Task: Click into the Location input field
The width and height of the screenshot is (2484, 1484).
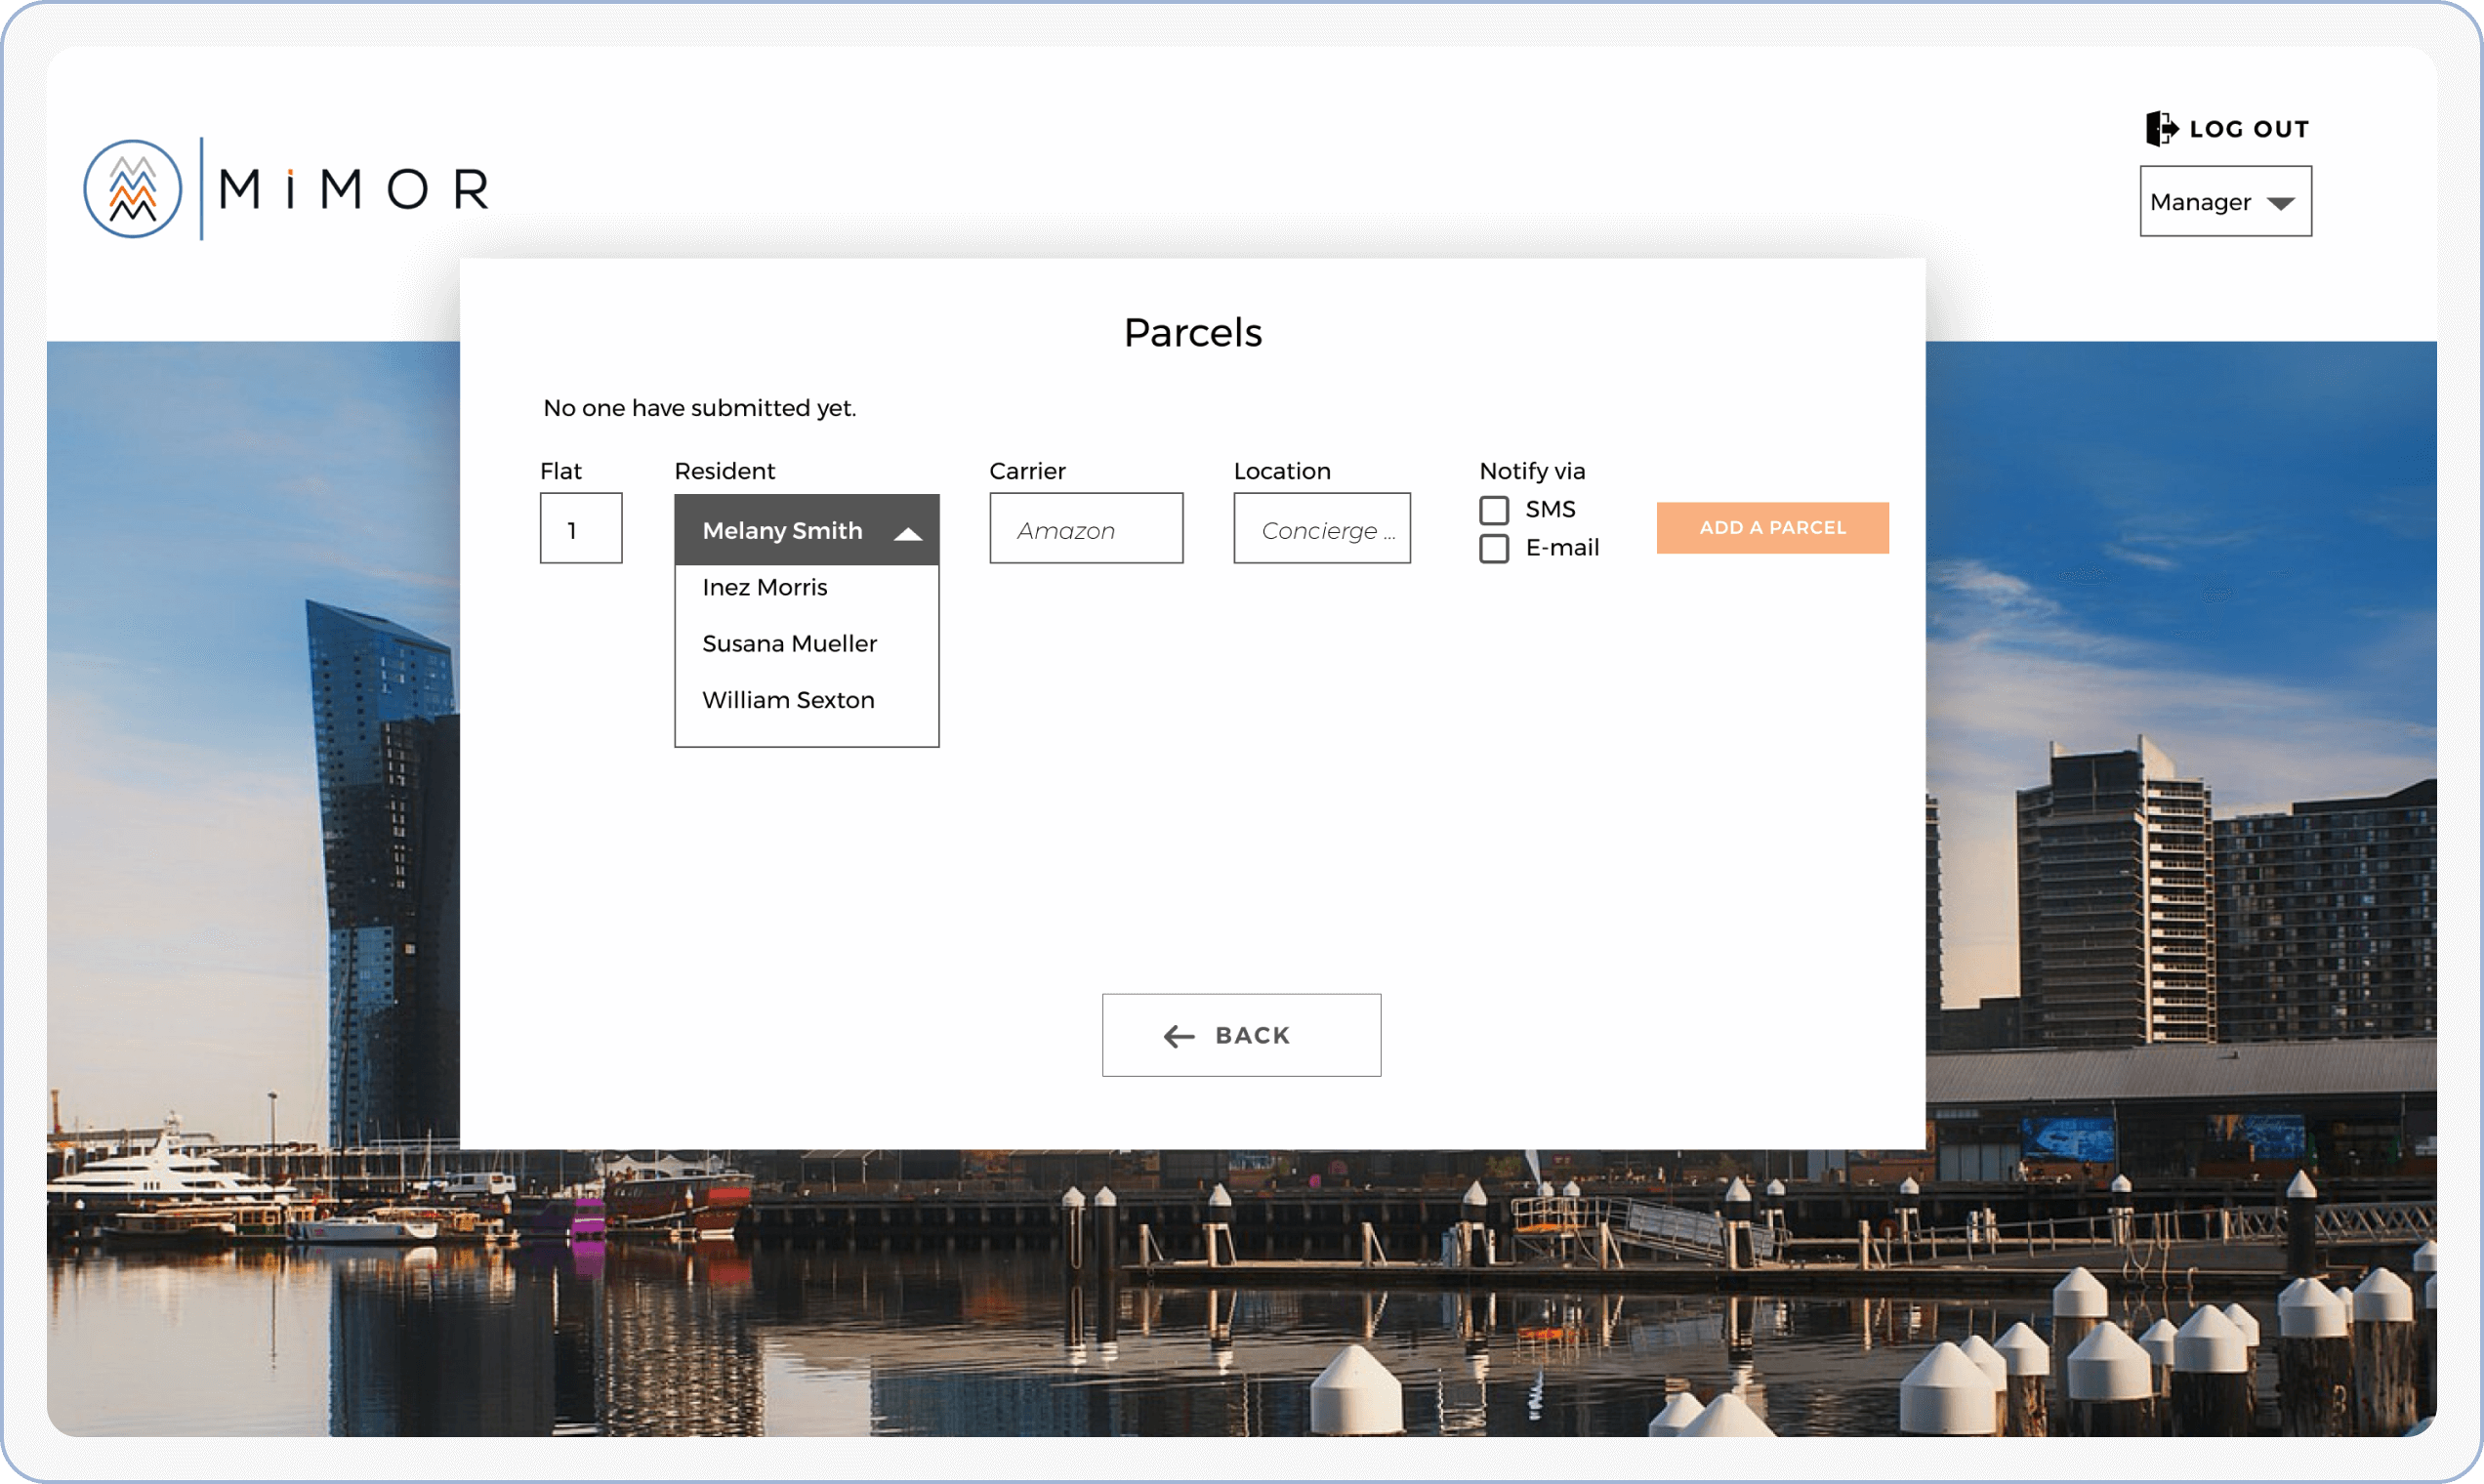Action: pyautogui.click(x=1321, y=529)
